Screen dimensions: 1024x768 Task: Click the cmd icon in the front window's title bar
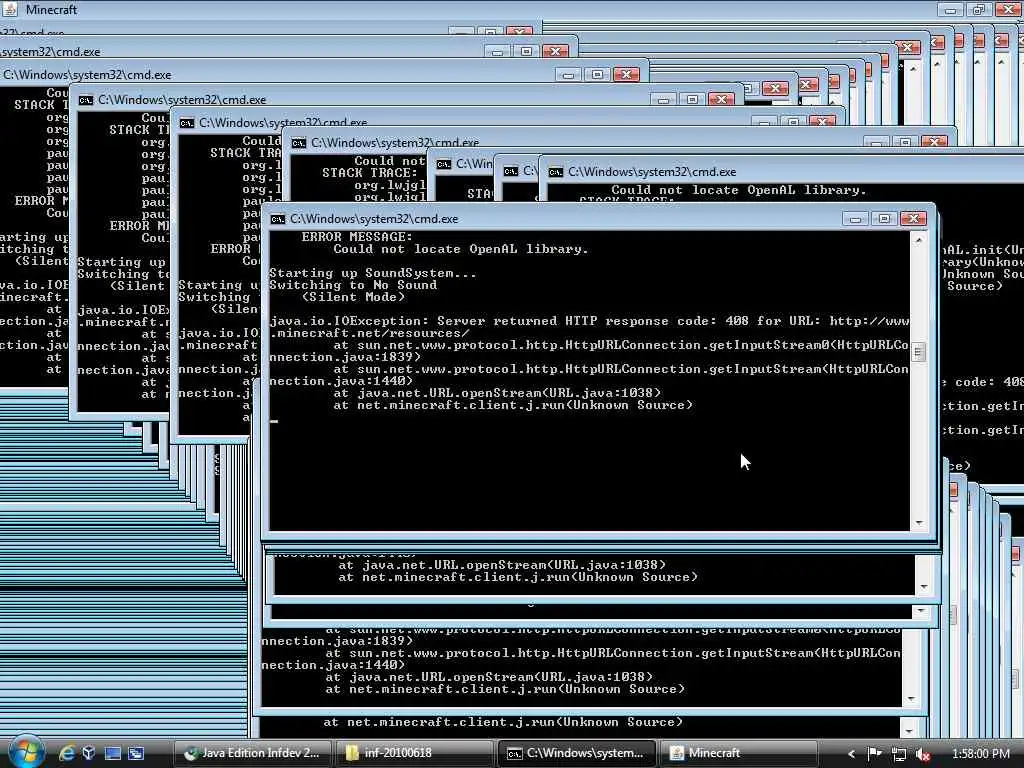tap(278, 219)
